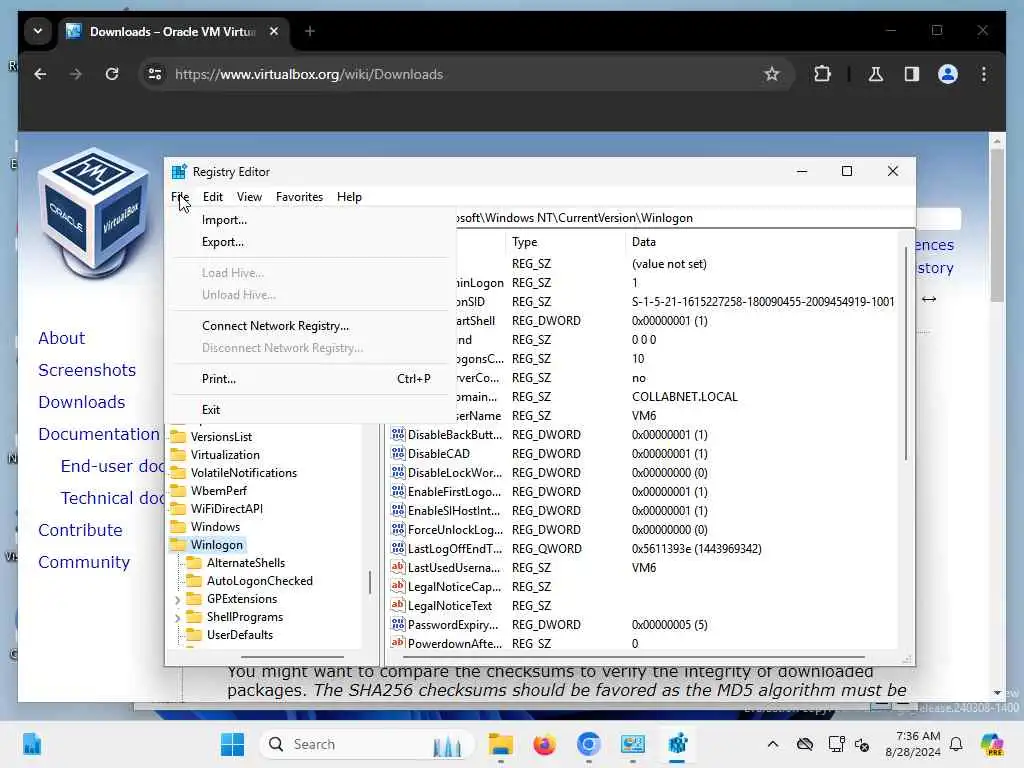Open the Documentation link
This screenshot has width=1024, height=768.
tap(99, 434)
